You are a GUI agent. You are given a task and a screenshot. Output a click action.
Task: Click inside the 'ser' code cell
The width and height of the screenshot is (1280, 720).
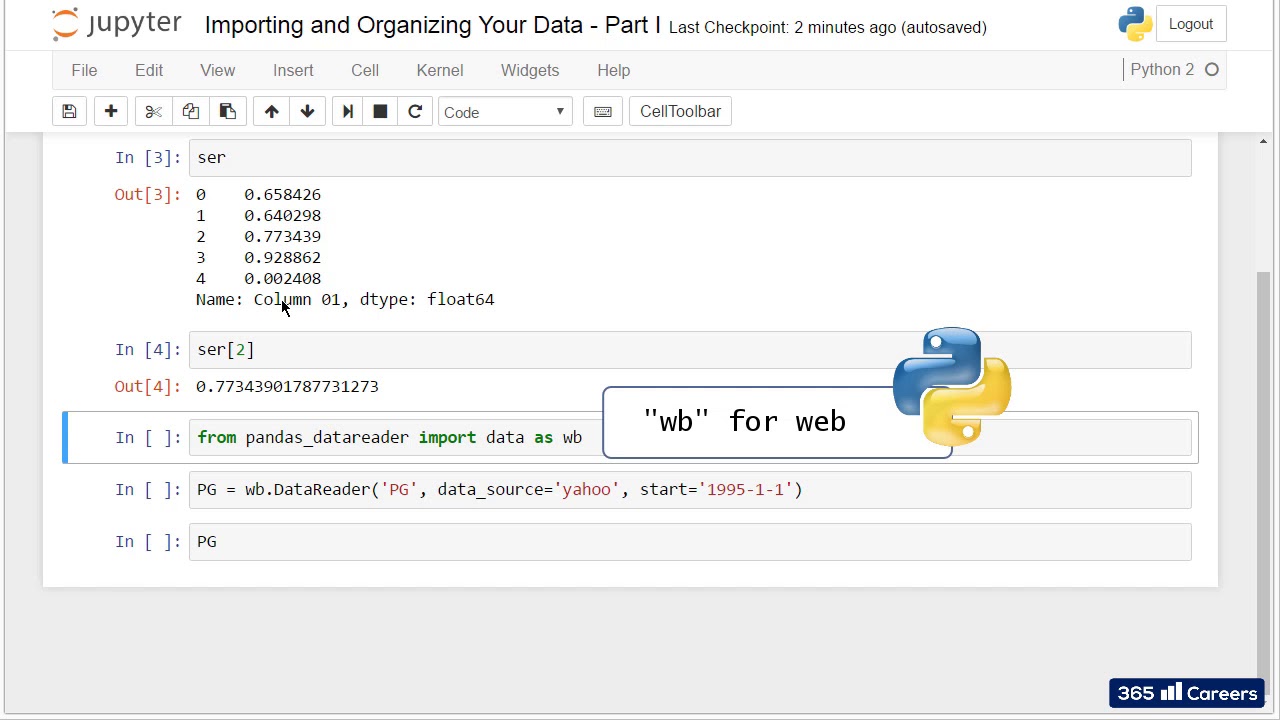(690, 158)
